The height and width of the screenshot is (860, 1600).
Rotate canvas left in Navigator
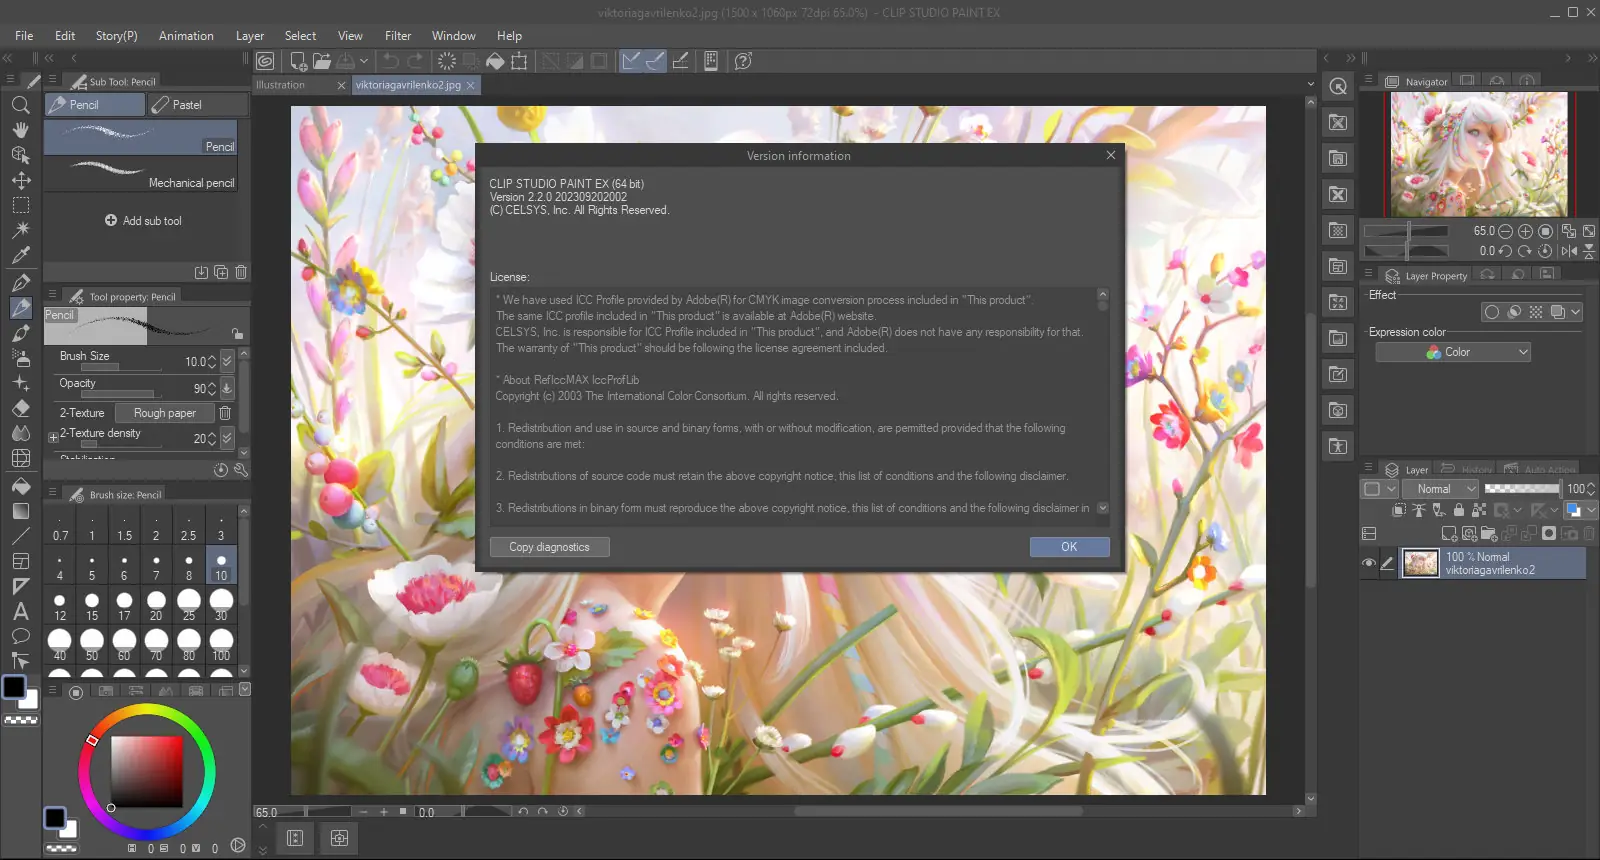[1505, 251]
